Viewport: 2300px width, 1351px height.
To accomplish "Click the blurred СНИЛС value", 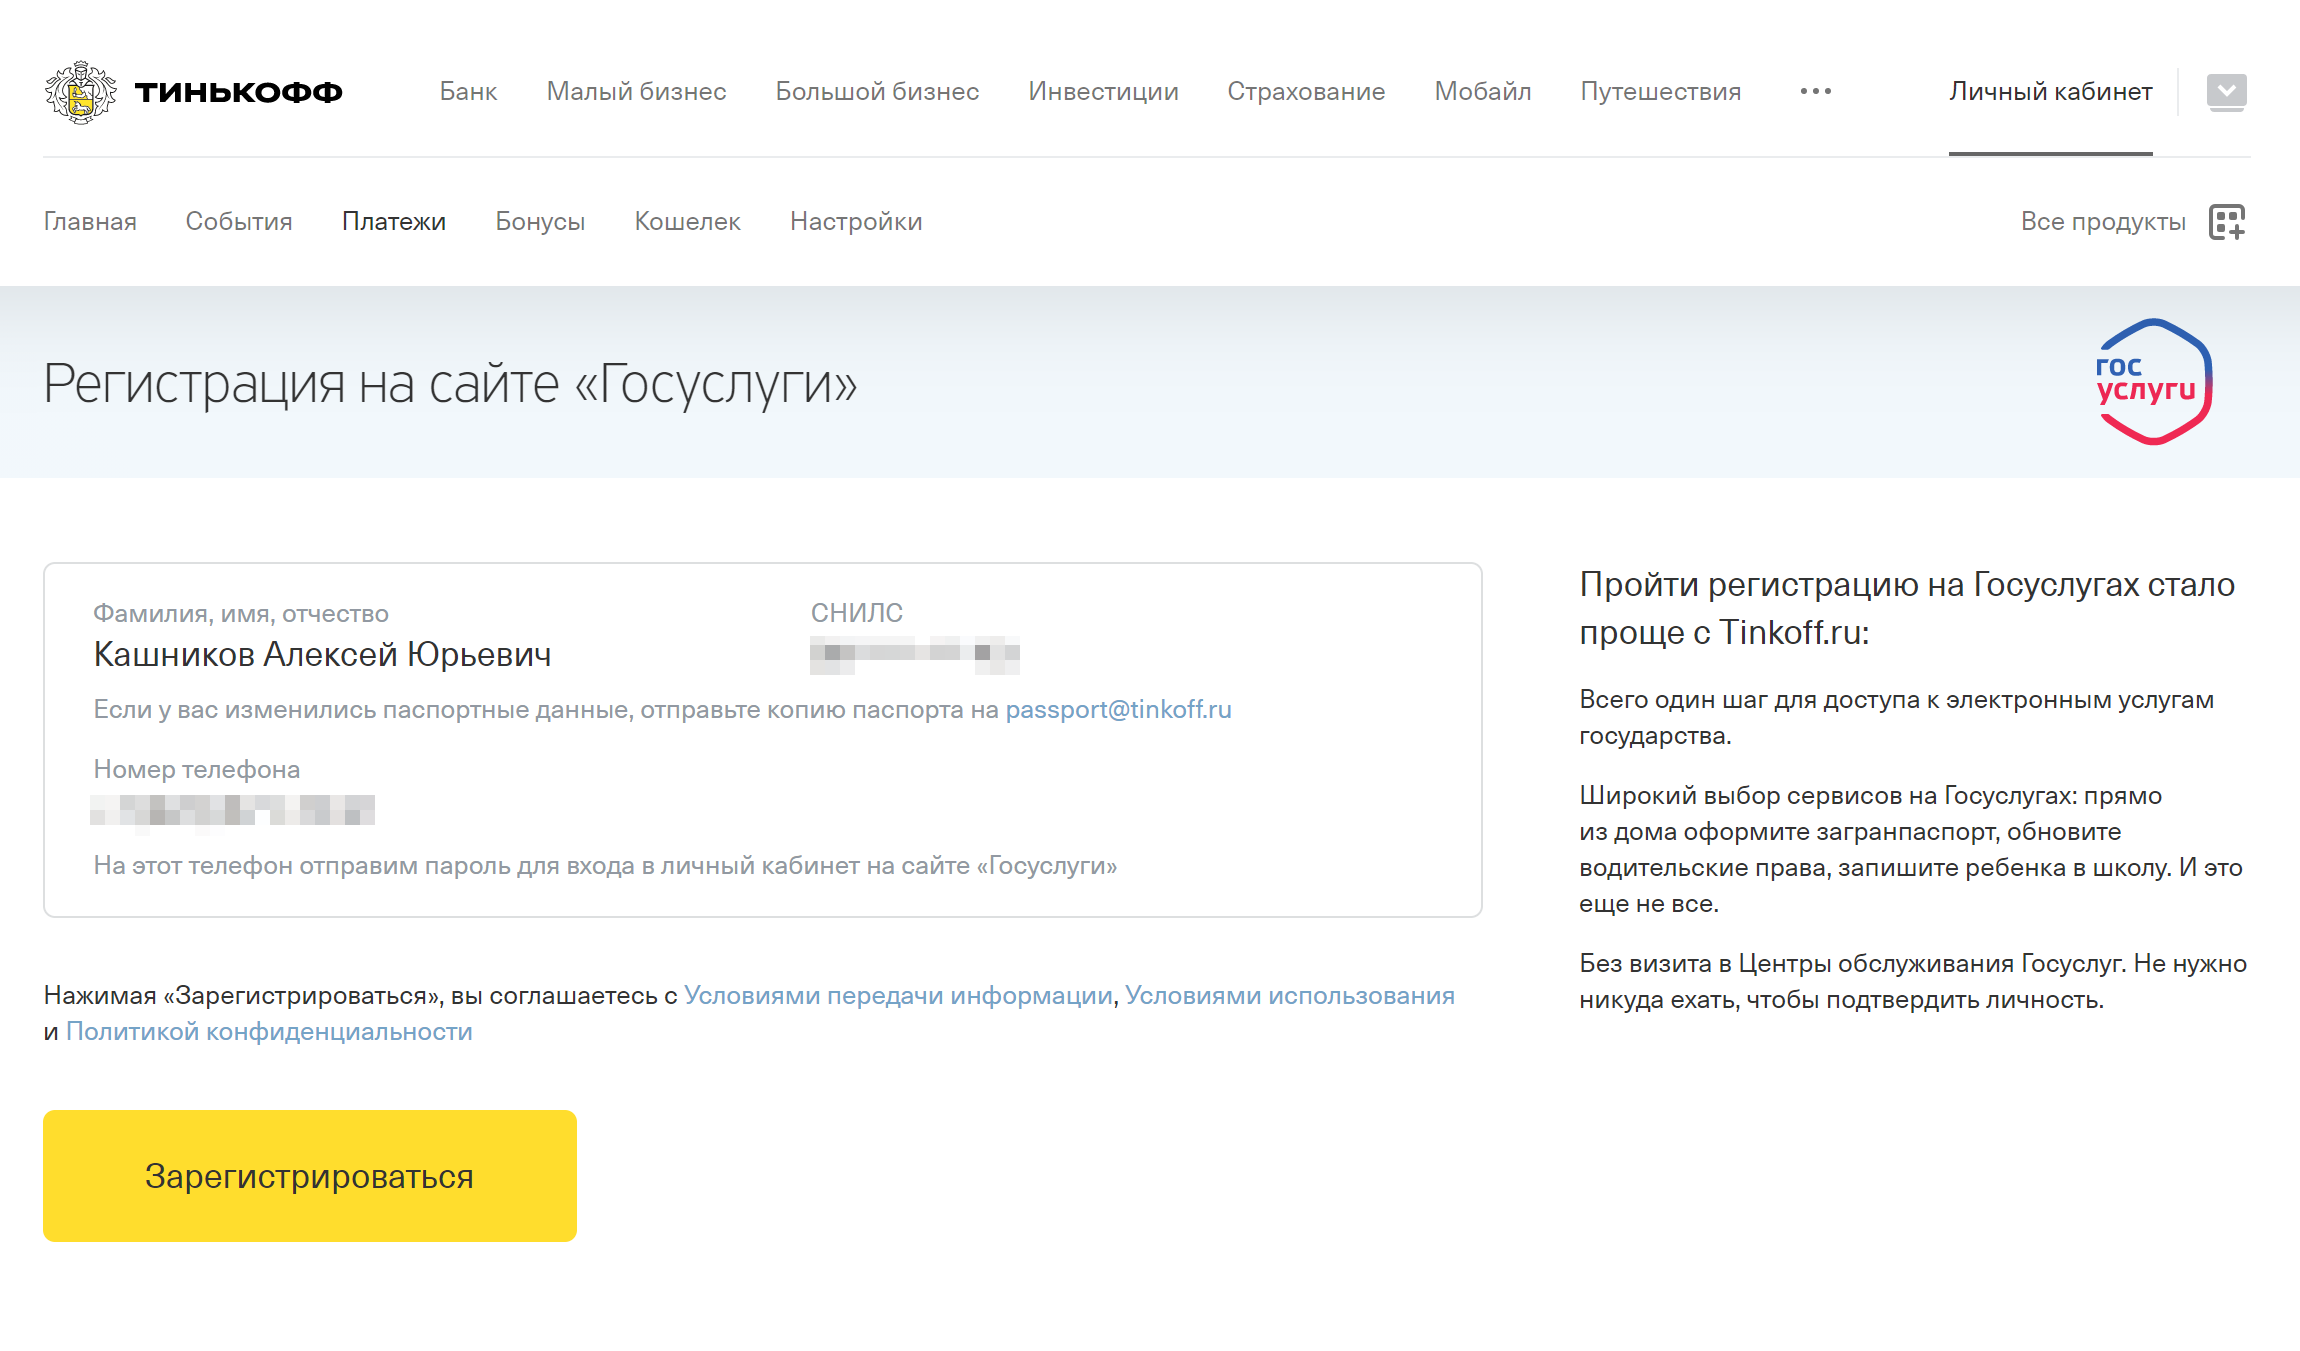I will 915,654.
